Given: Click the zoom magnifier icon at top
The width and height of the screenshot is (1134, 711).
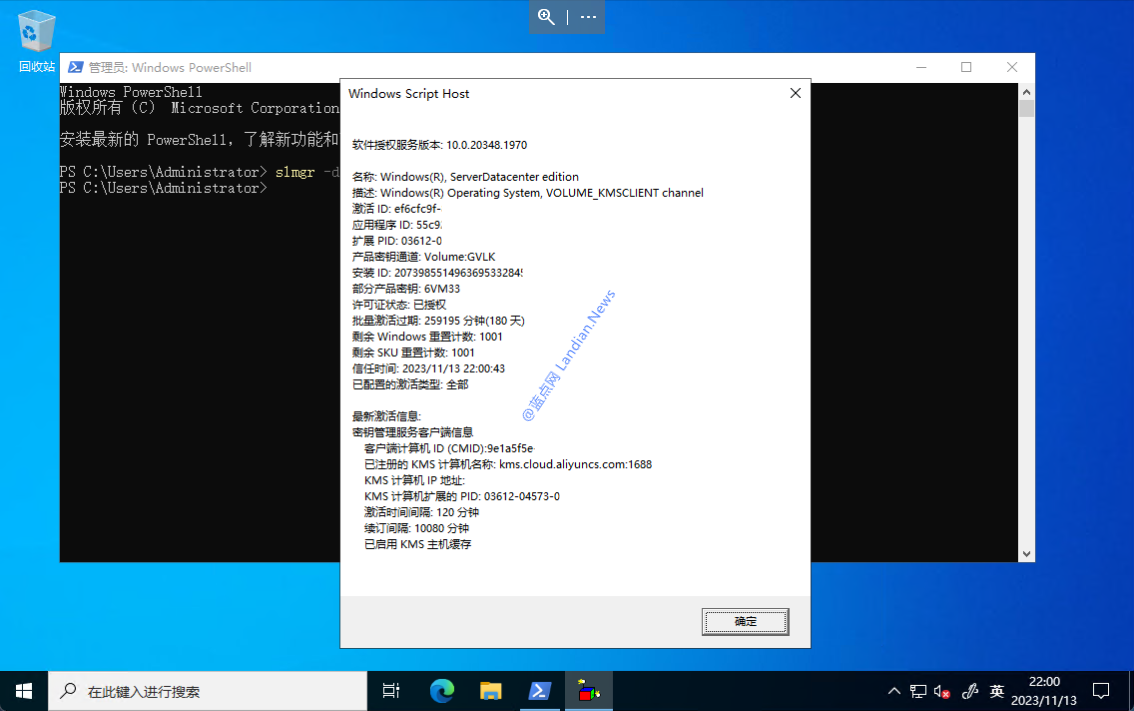Looking at the screenshot, I should (x=547, y=17).
